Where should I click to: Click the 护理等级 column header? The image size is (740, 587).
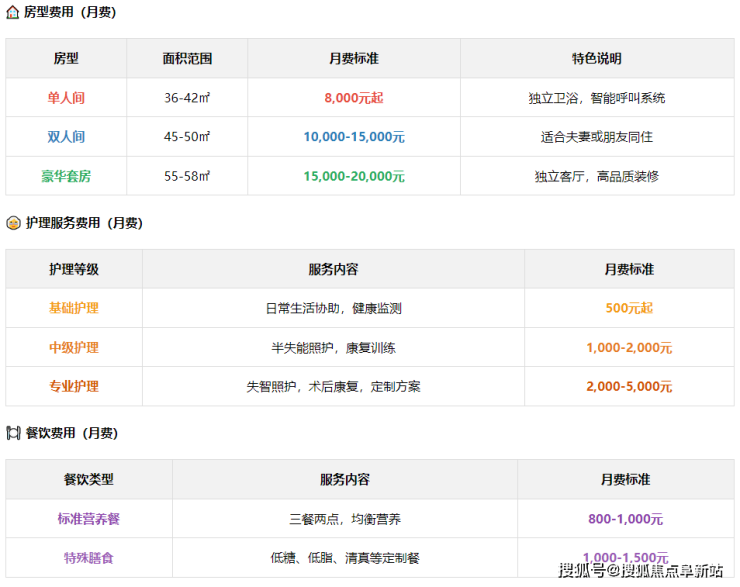point(74,270)
